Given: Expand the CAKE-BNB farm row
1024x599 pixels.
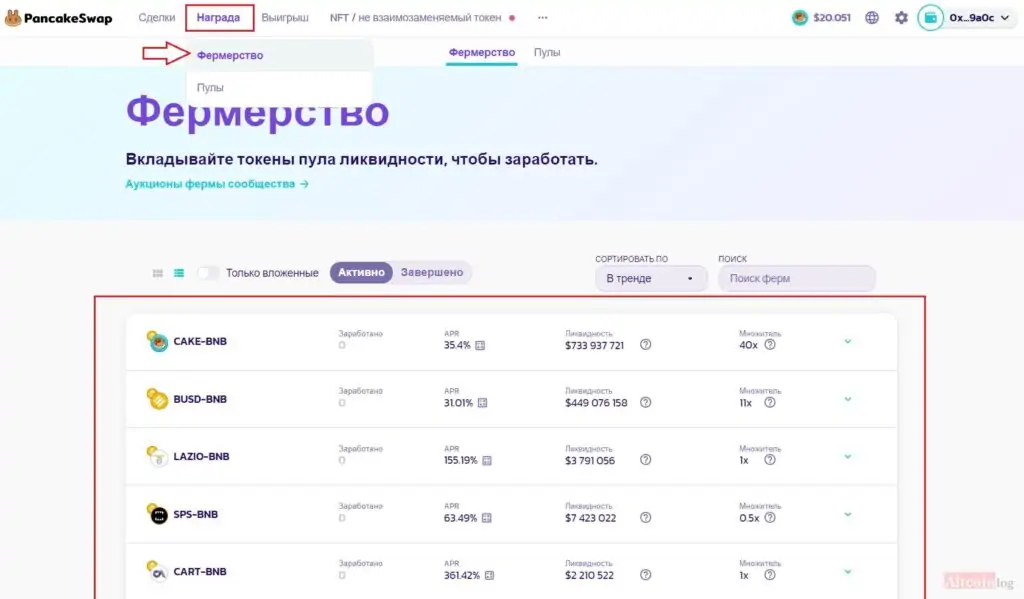Looking at the screenshot, I should [x=848, y=342].
